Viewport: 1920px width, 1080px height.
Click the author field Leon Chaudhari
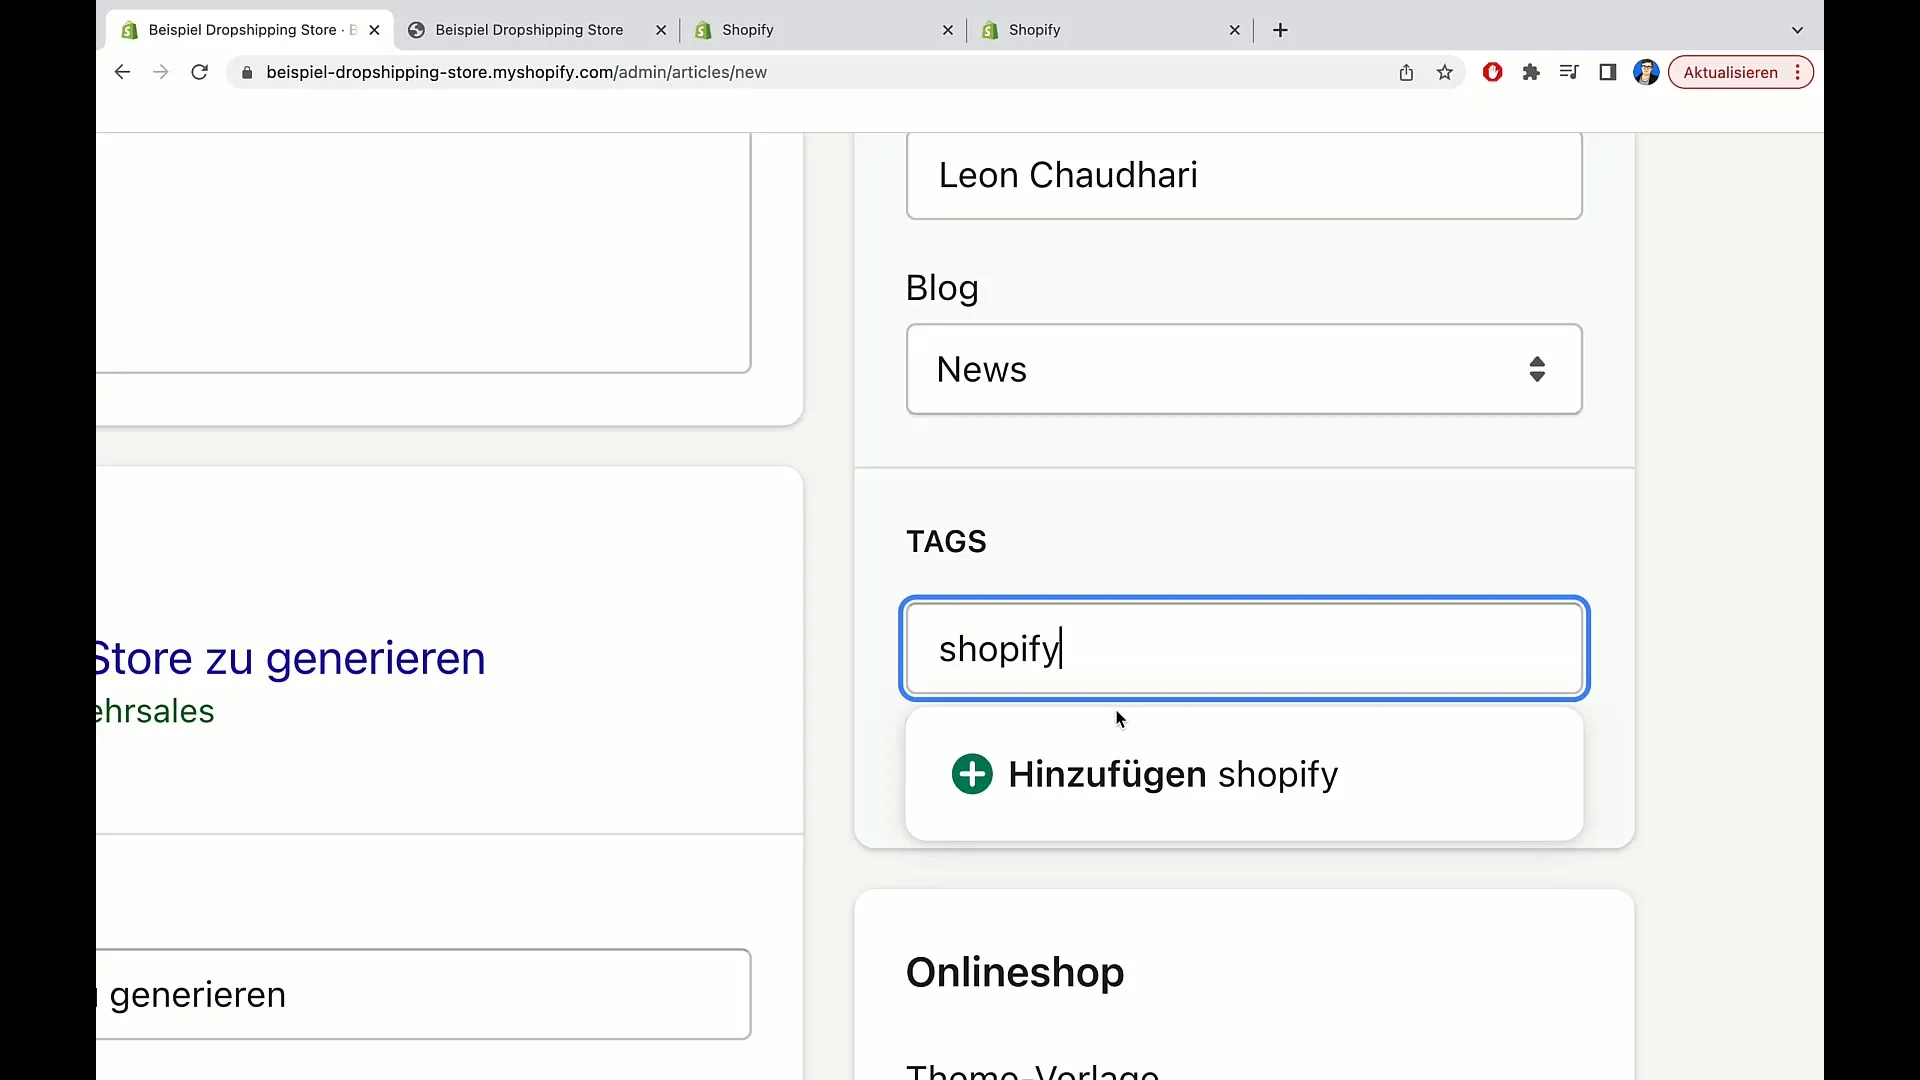(1244, 175)
